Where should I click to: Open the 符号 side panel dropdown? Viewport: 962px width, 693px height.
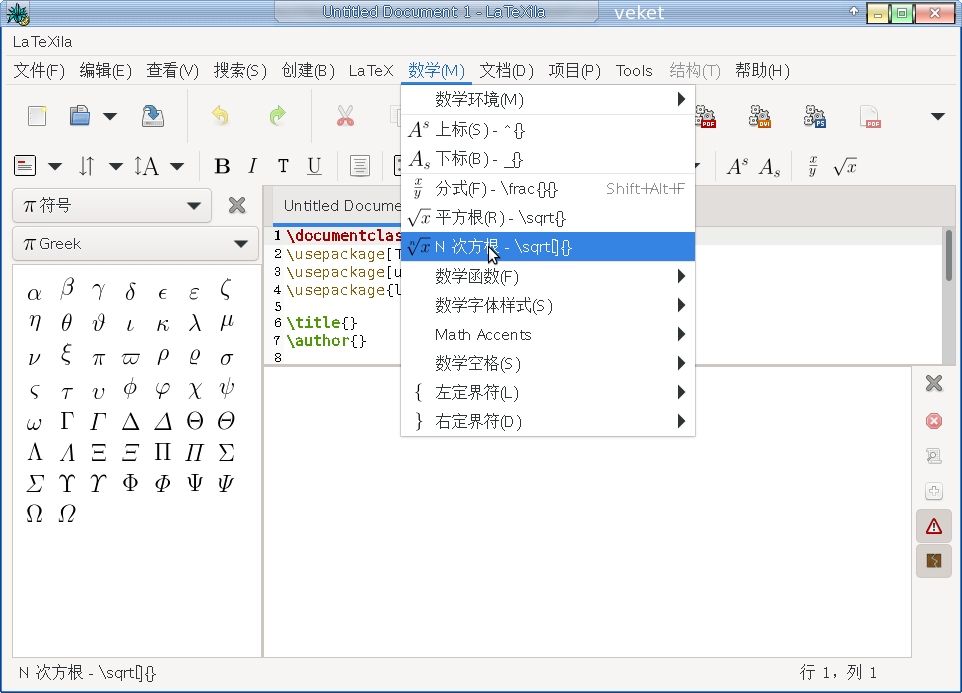pyautogui.click(x=112, y=205)
